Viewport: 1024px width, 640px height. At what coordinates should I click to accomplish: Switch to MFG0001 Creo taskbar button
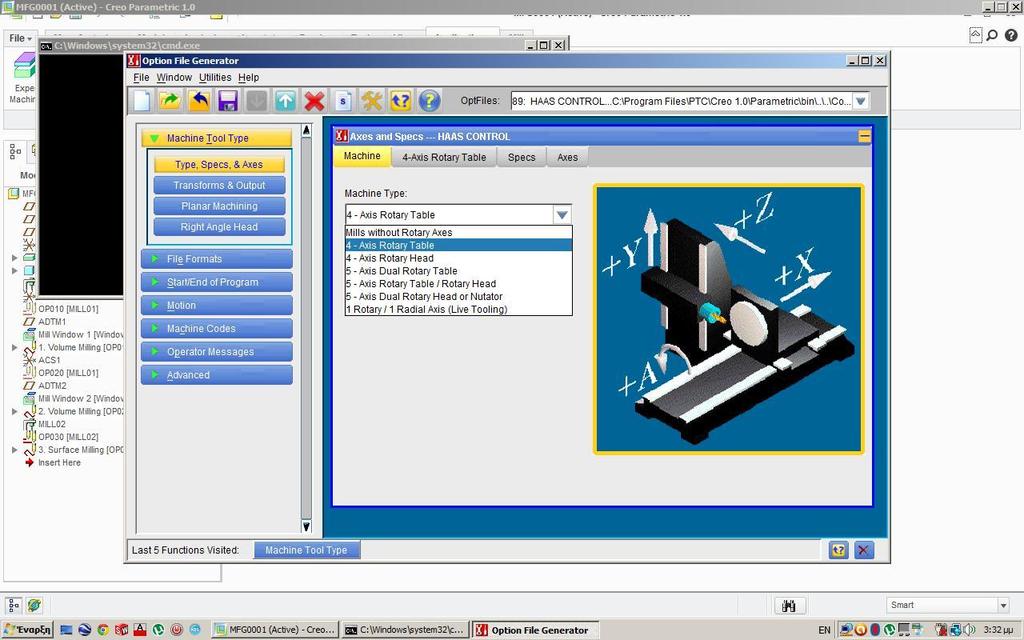pos(276,630)
